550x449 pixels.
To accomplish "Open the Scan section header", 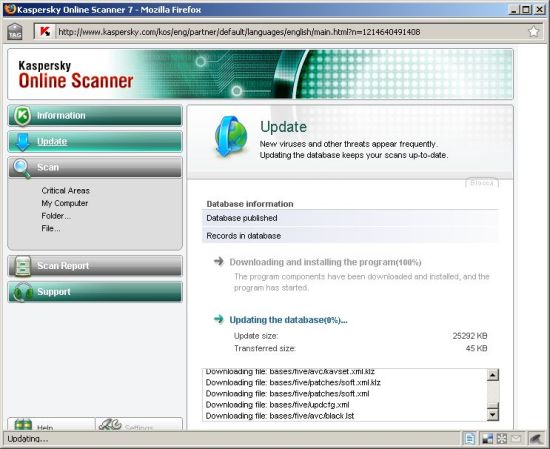I will [x=95, y=167].
